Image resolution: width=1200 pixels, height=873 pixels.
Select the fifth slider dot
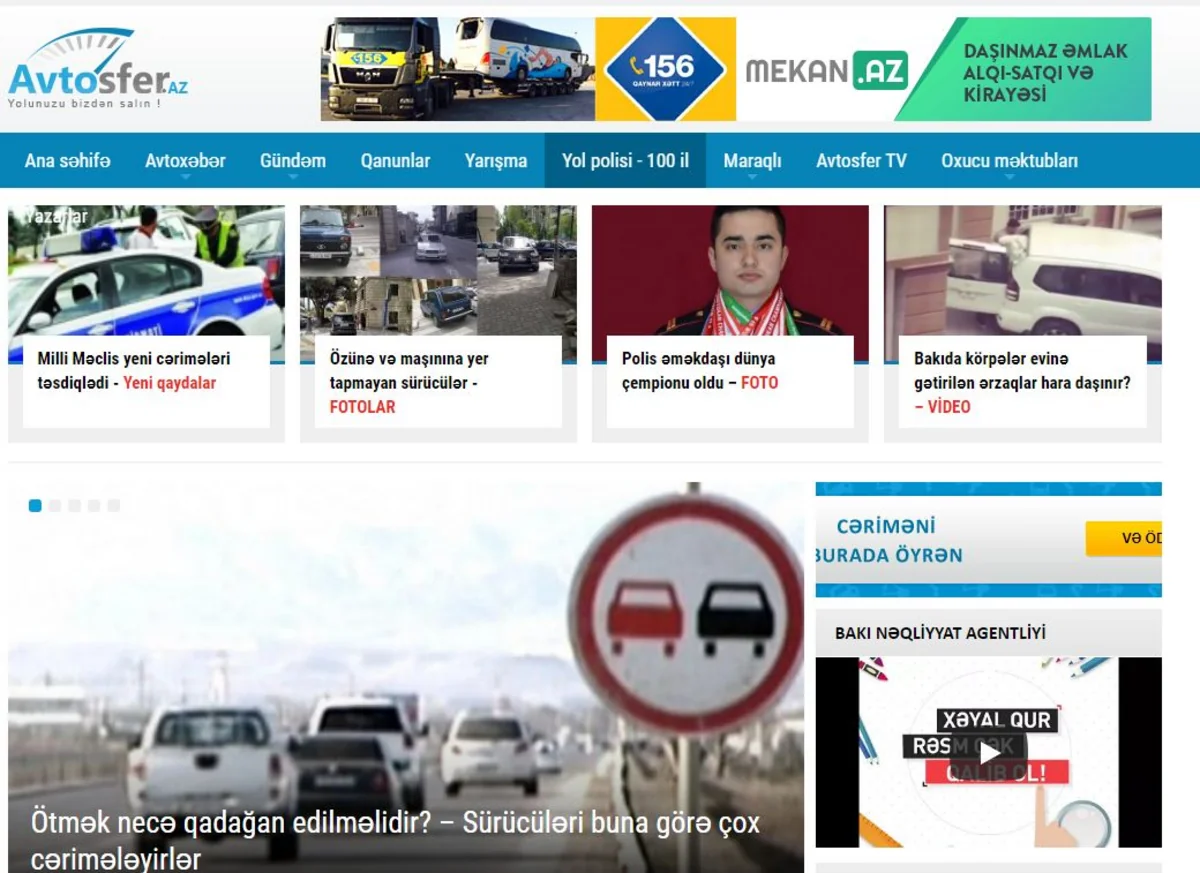click(114, 506)
